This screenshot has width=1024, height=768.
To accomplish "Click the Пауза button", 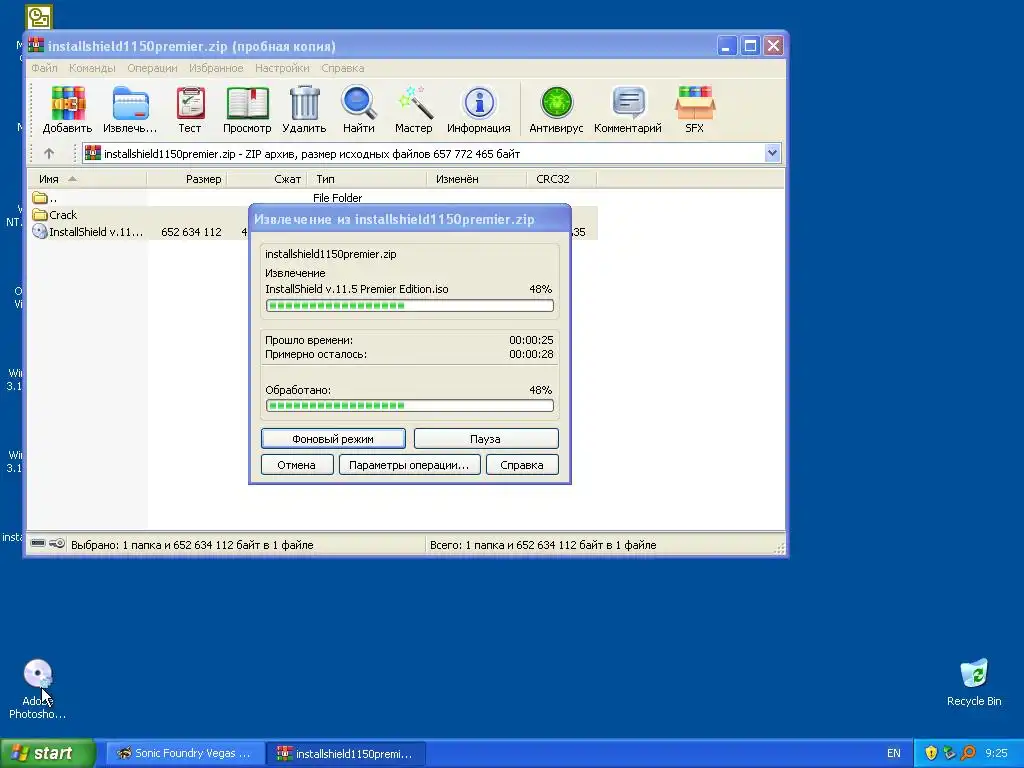I will [486, 439].
